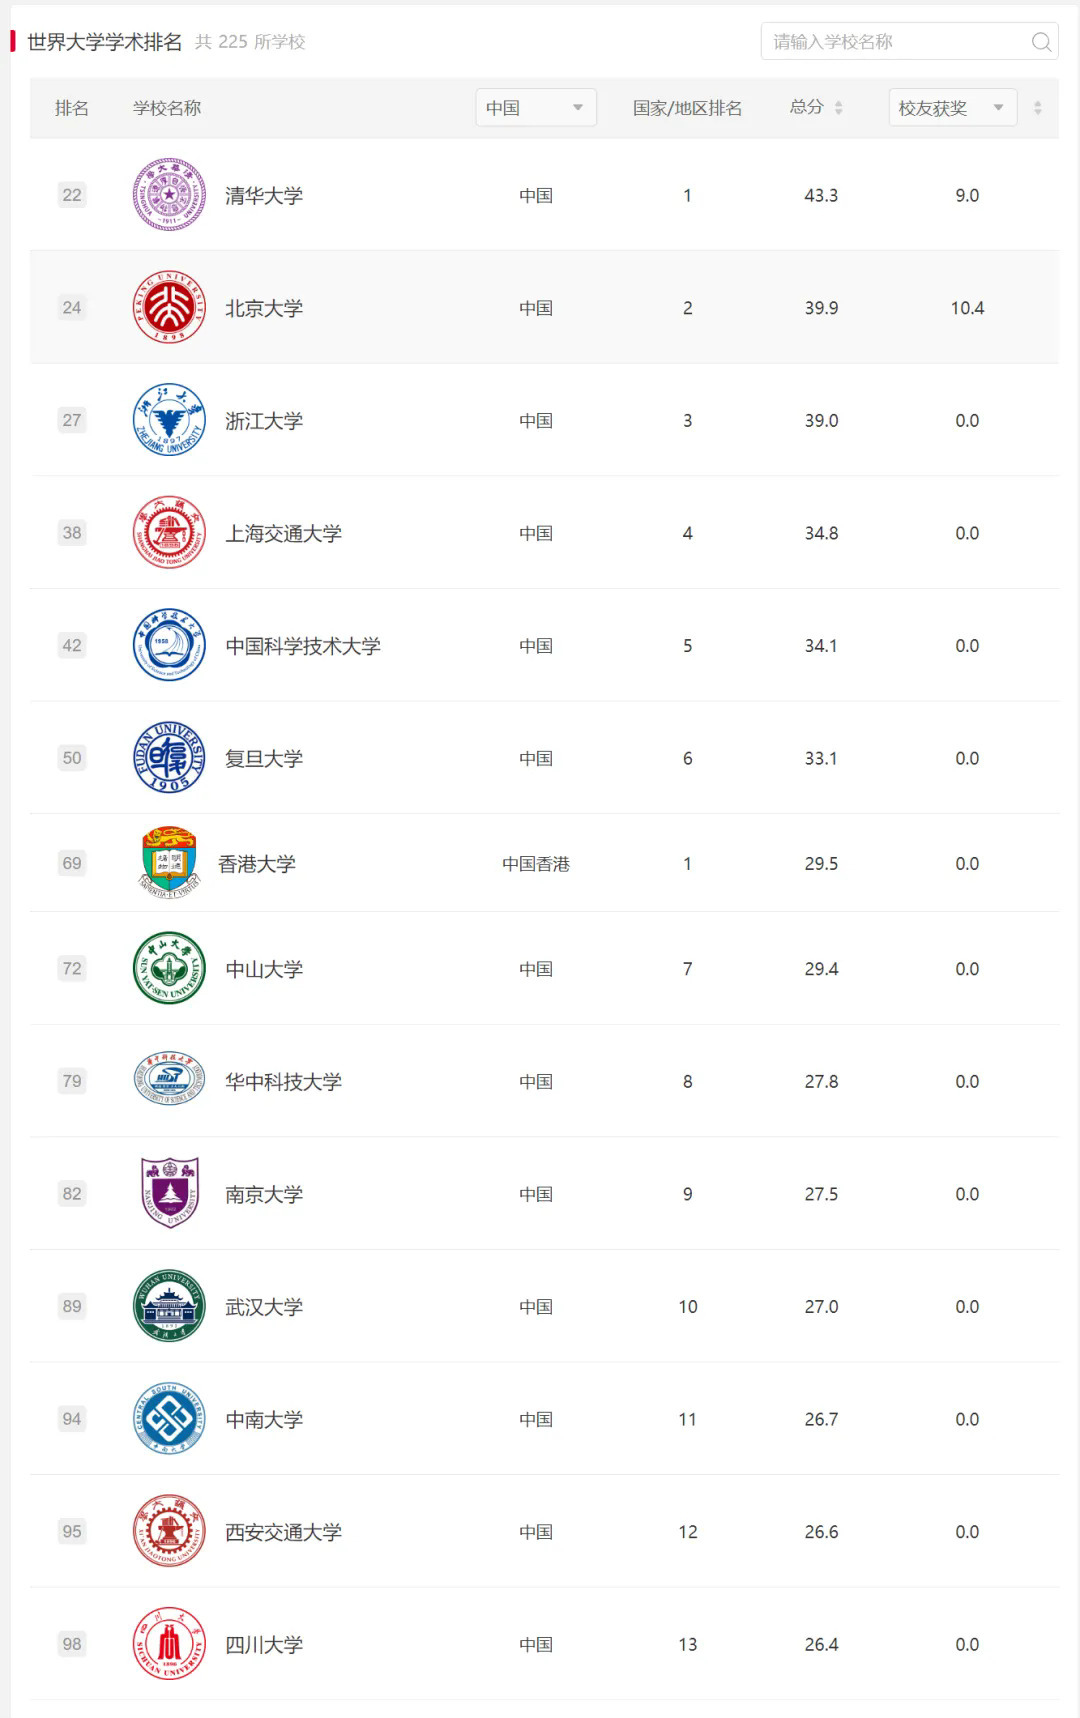1080x1718 pixels.
Task: Click the Zhejiang University logo
Action: tap(169, 420)
